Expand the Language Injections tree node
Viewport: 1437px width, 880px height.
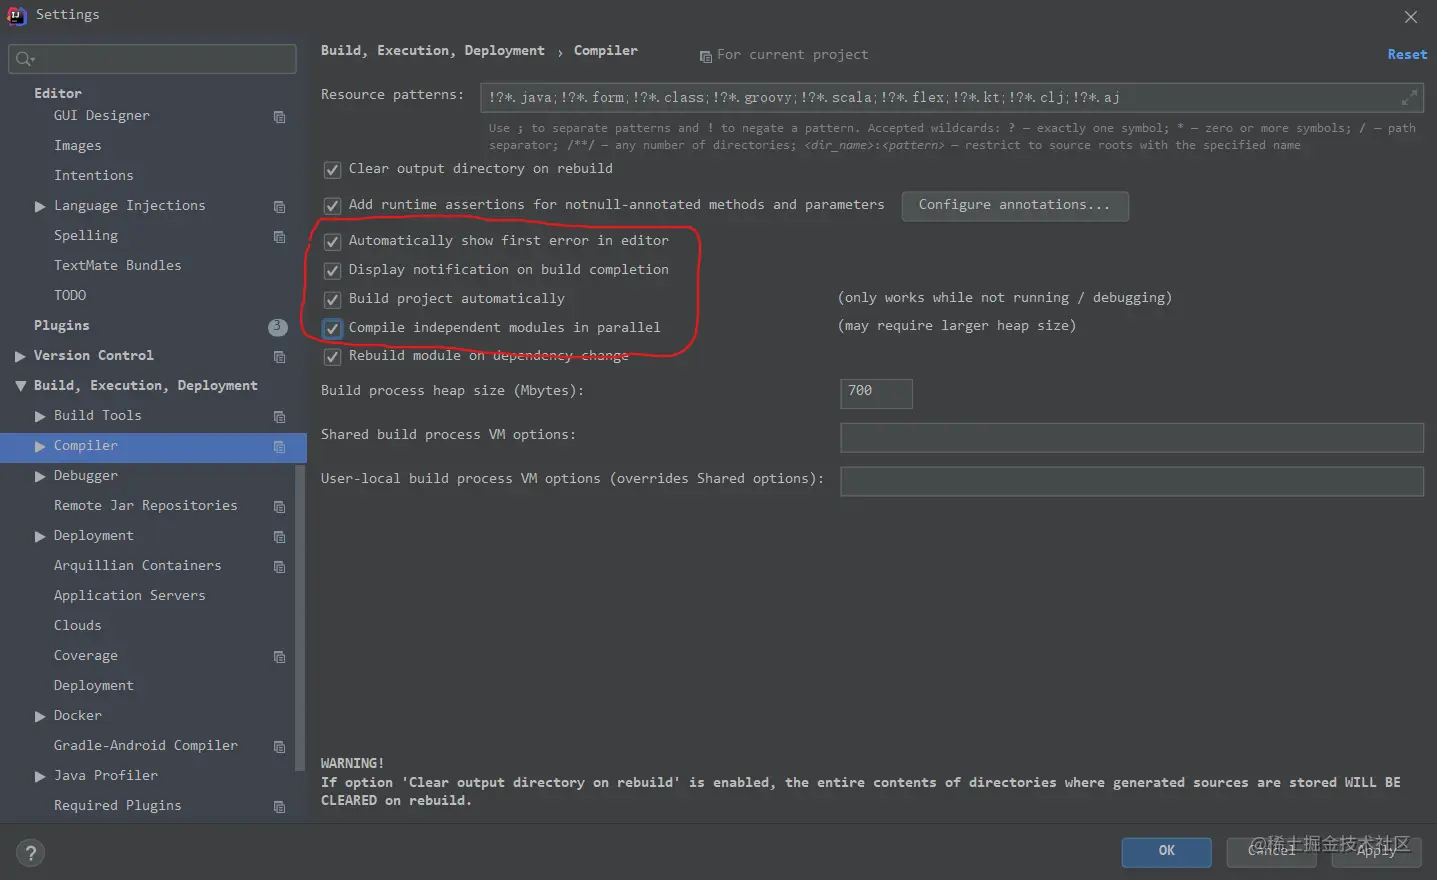(x=40, y=206)
